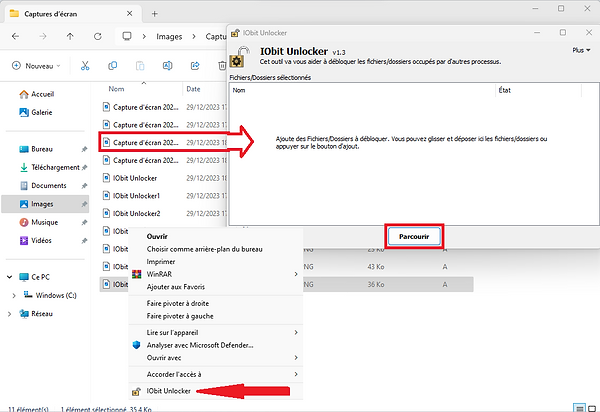Click the Refresh icon in Explorer
The width and height of the screenshot is (600, 412).
[x=98, y=36]
